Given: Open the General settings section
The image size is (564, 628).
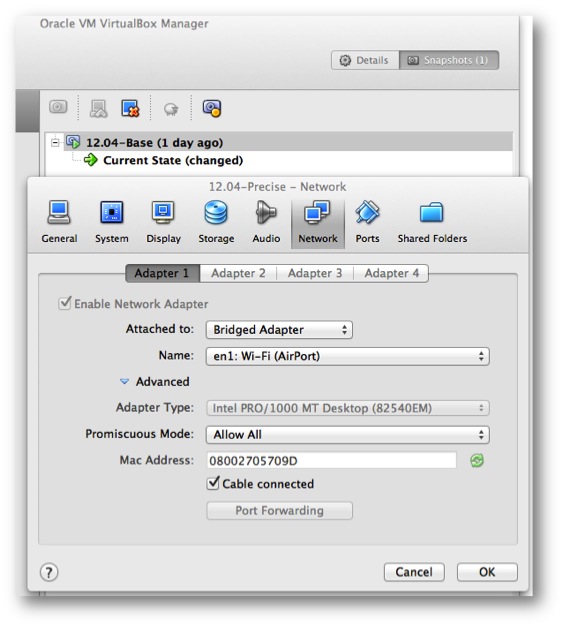Looking at the screenshot, I should [x=59, y=223].
